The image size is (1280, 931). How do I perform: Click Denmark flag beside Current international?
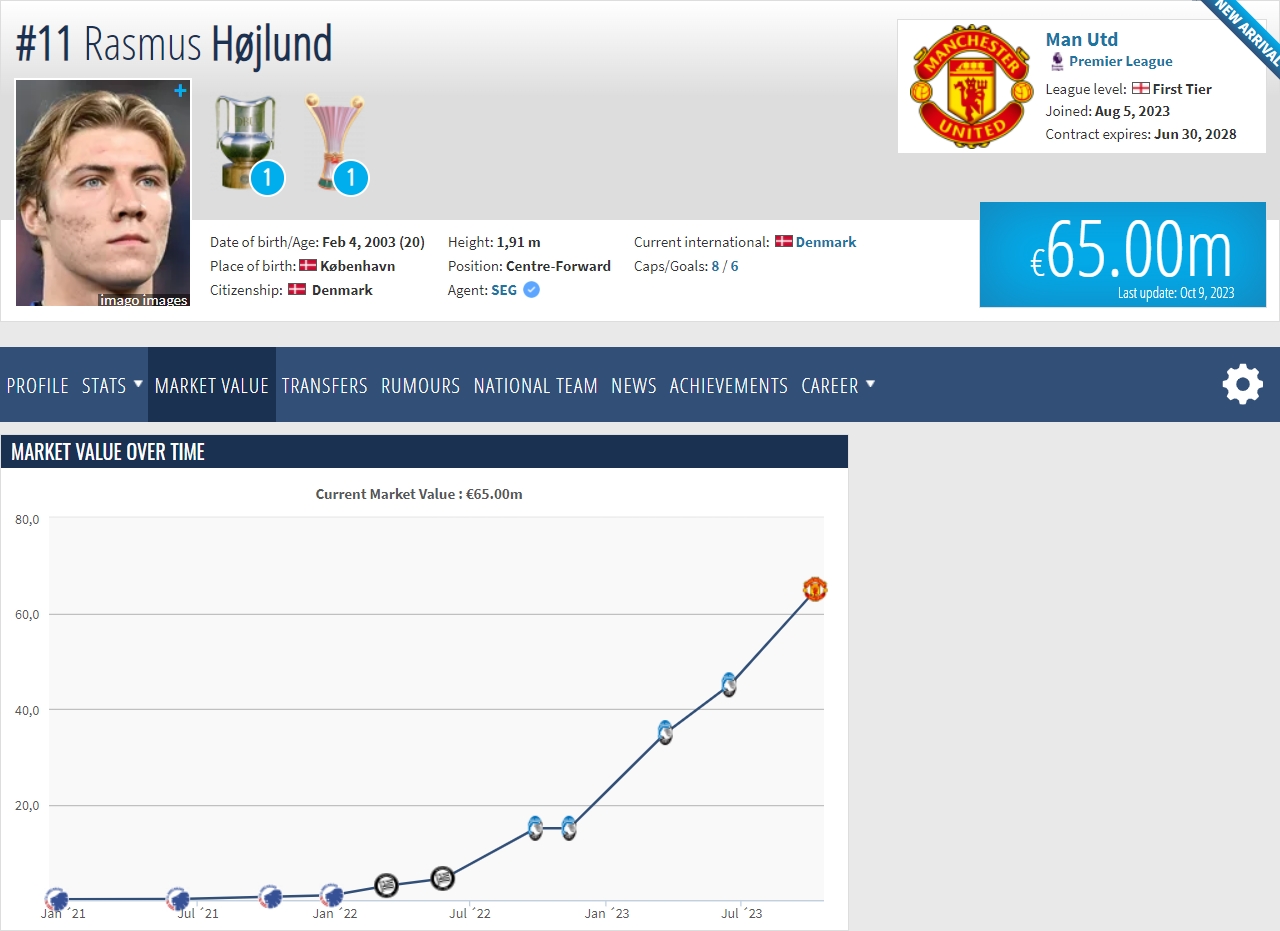[784, 242]
